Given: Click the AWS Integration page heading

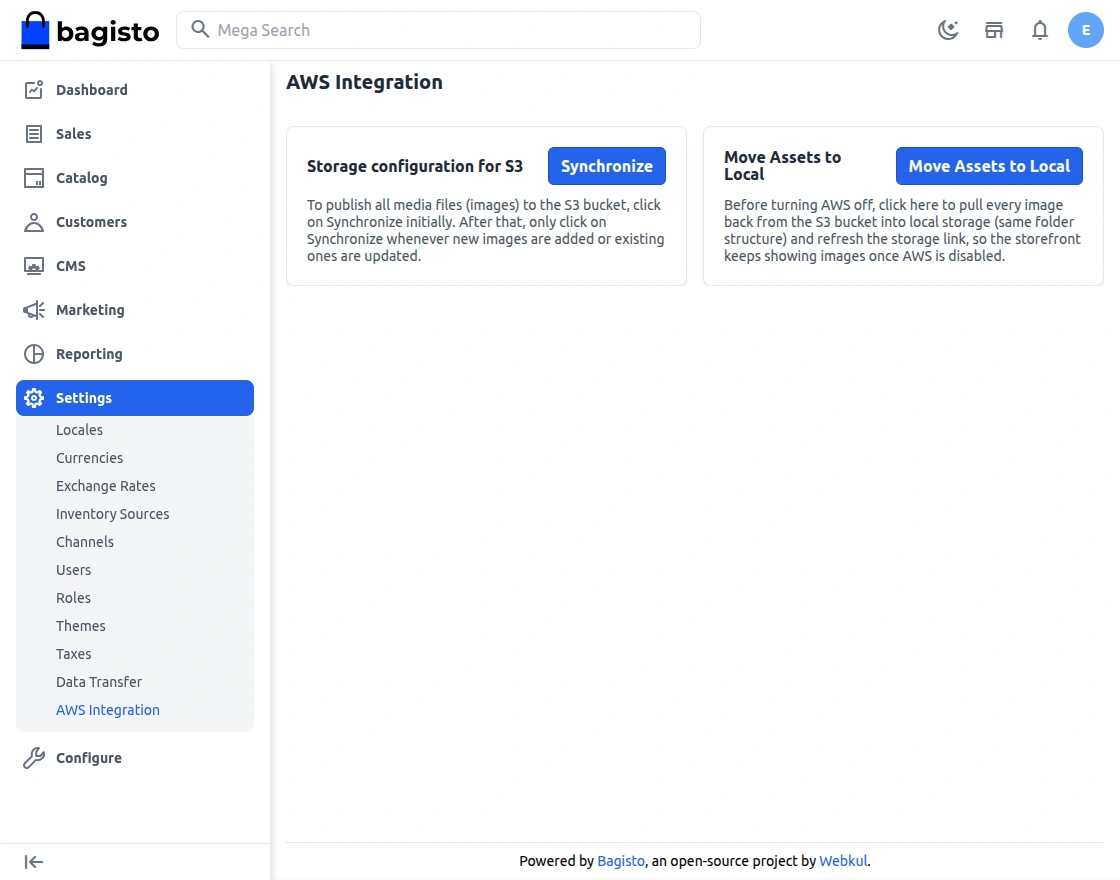Looking at the screenshot, I should point(364,82).
